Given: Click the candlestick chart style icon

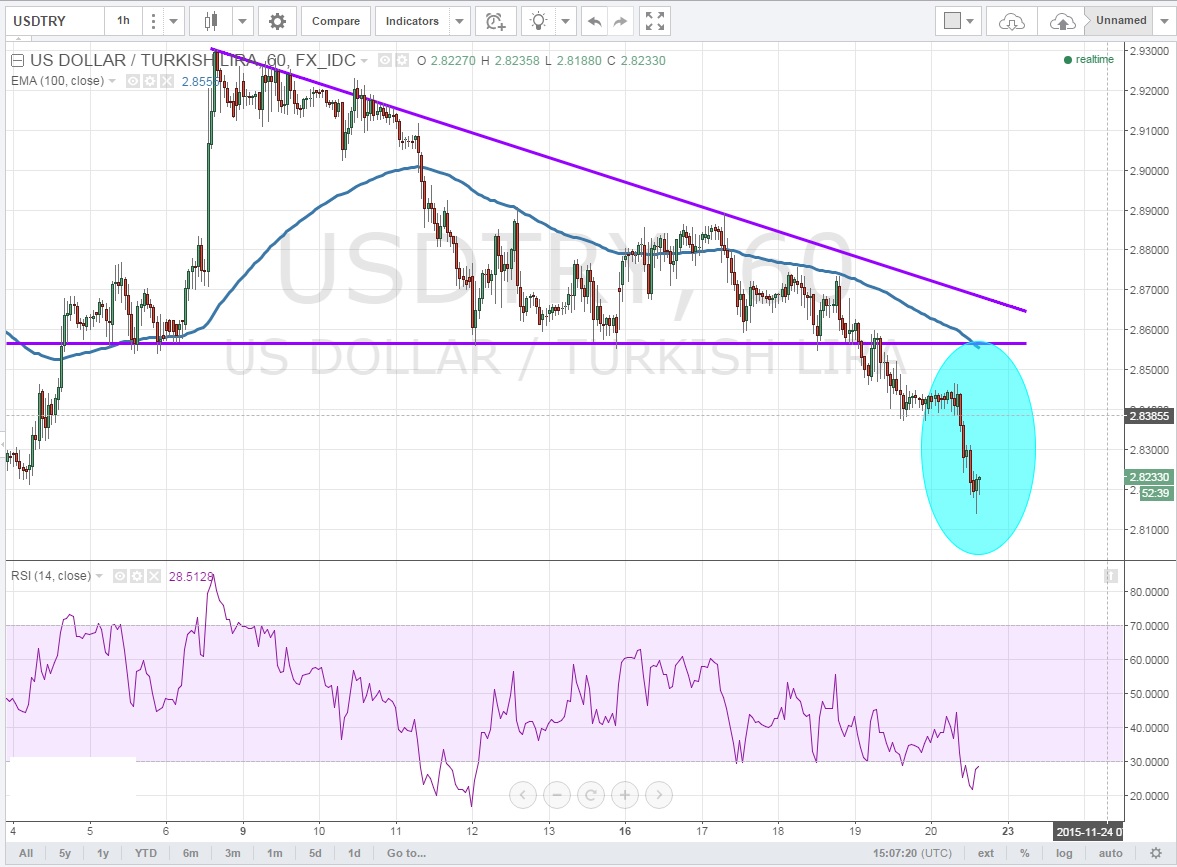Looking at the screenshot, I should pyautogui.click(x=211, y=20).
